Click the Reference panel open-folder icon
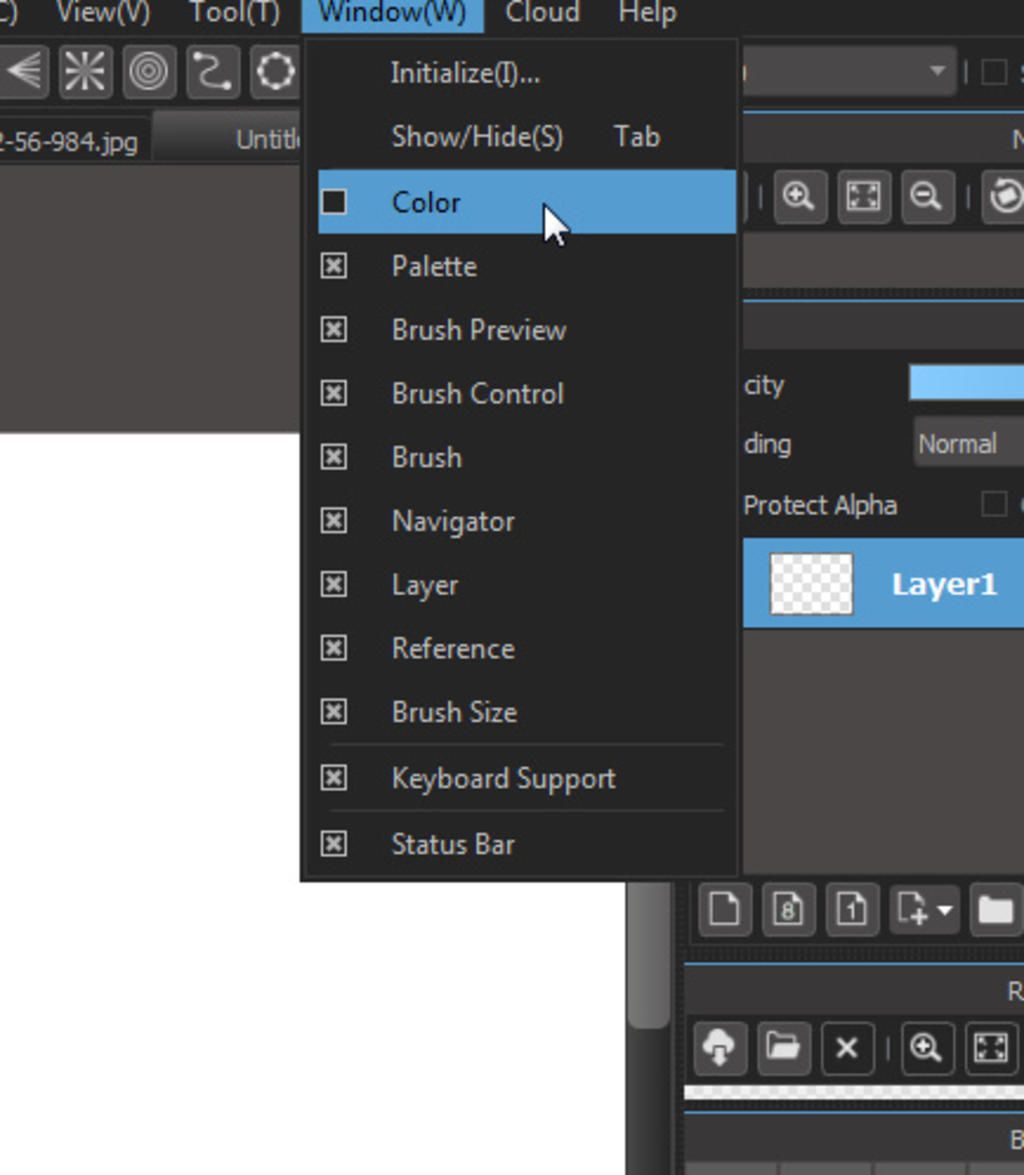Screen dimensions: 1024x1175 point(783,1047)
